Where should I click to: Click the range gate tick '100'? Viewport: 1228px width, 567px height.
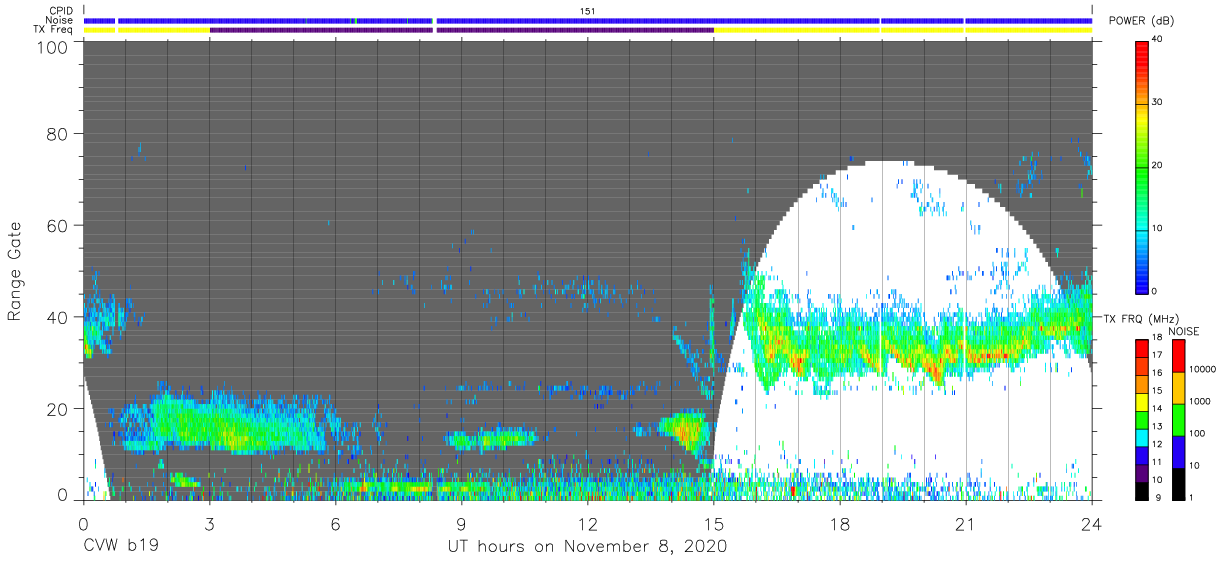[53, 47]
